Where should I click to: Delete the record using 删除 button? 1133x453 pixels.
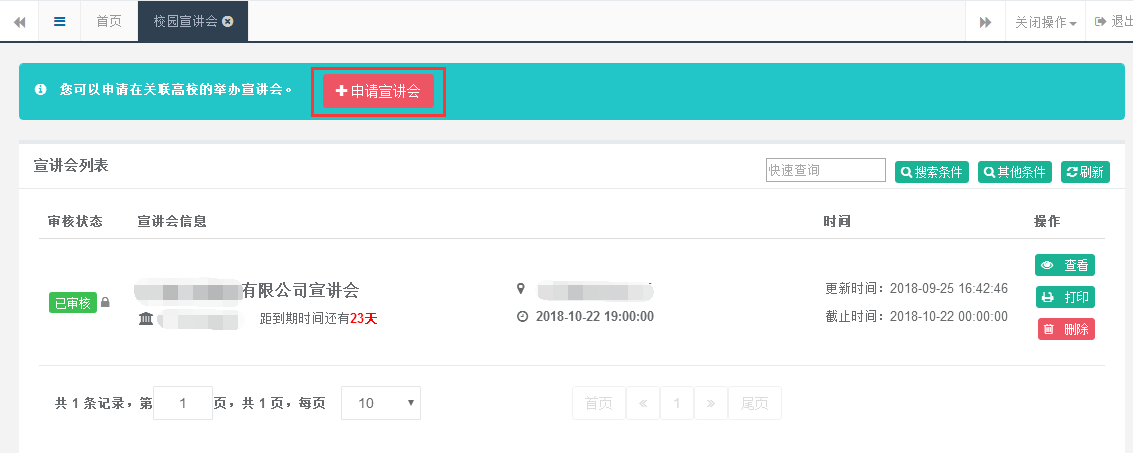pos(1064,329)
